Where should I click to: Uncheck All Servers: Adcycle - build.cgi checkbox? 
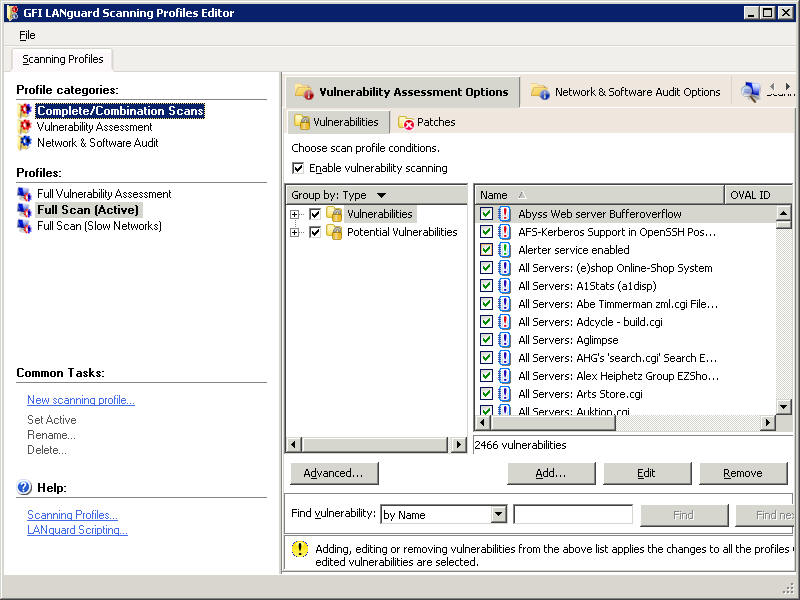coord(486,321)
